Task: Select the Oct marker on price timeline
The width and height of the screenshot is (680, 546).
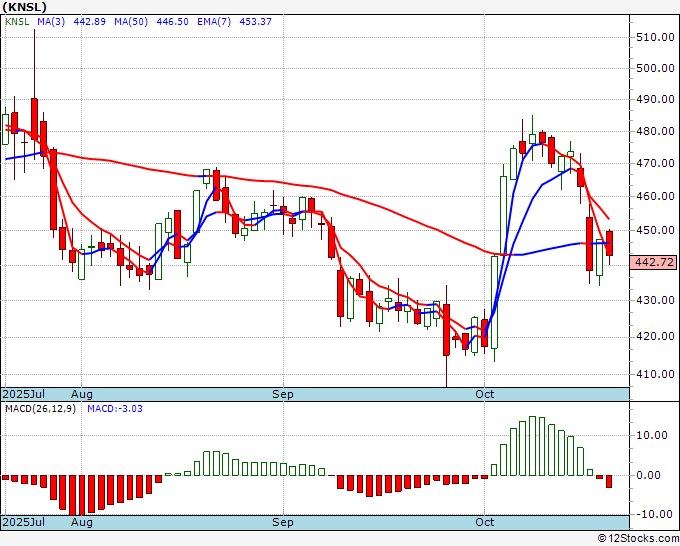Action: tap(484, 394)
